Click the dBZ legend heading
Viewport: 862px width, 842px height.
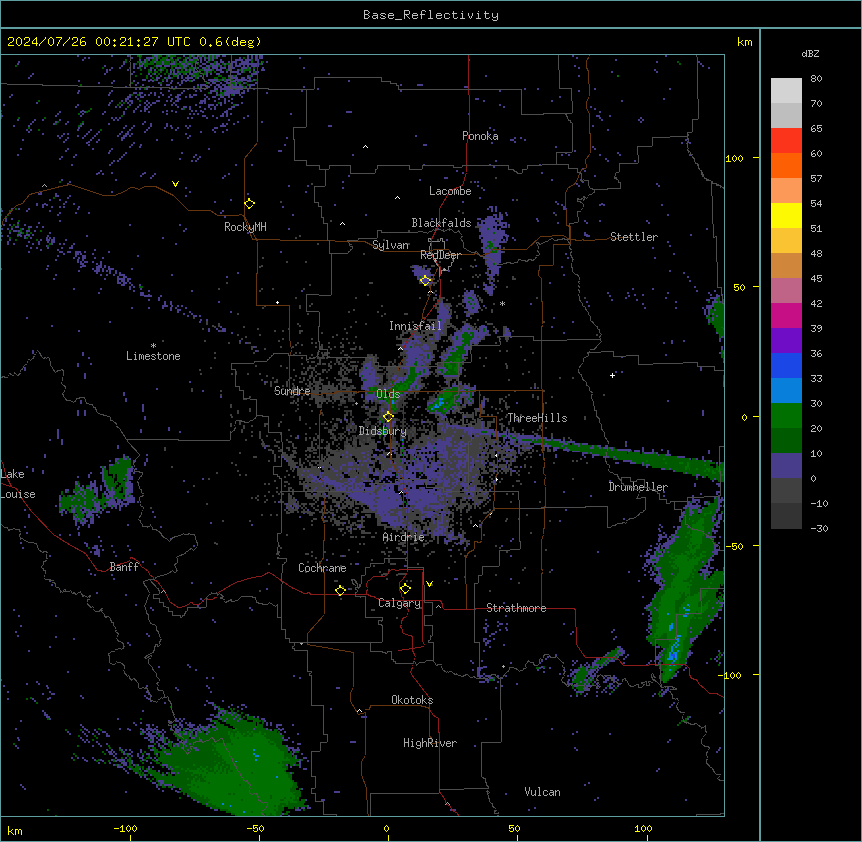[x=810, y=53]
